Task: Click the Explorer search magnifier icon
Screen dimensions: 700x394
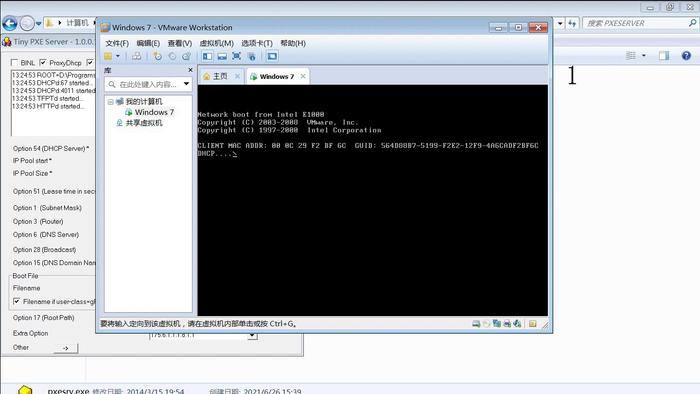Action: (x=692, y=23)
